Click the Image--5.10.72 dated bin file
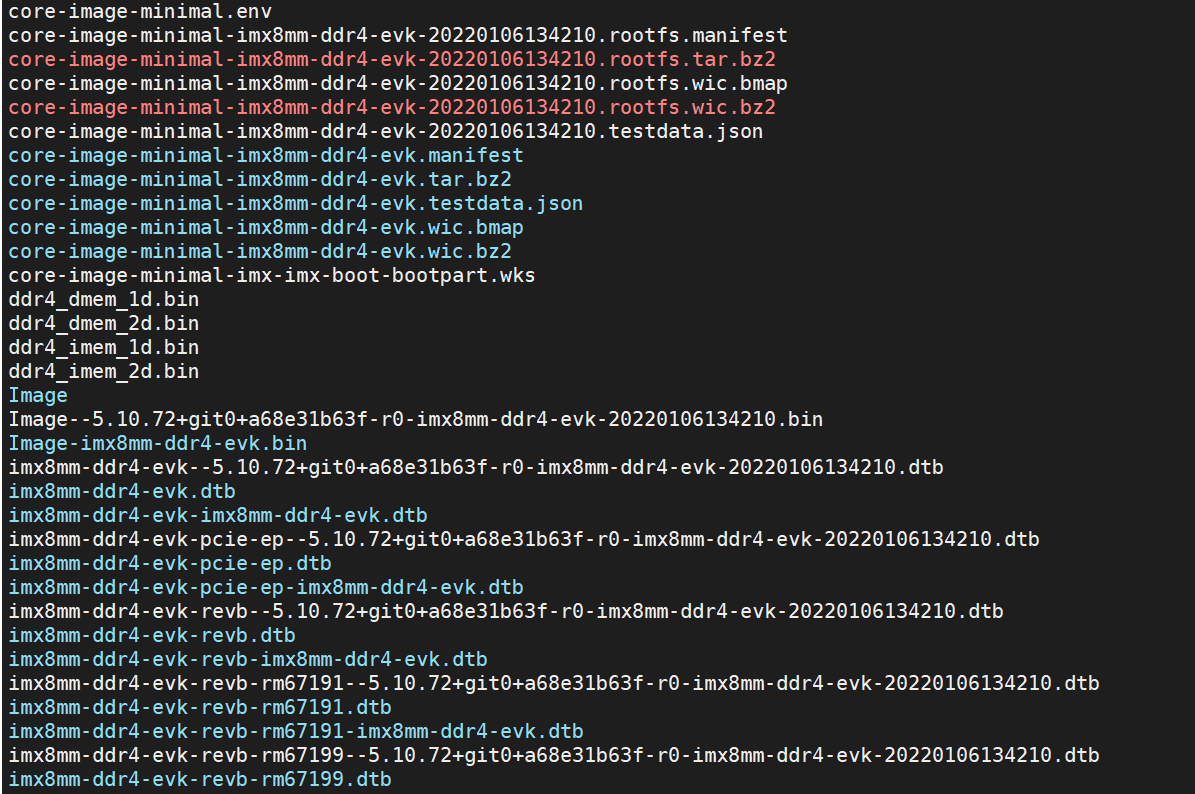 pyautogui.click(x=416, y=419)
